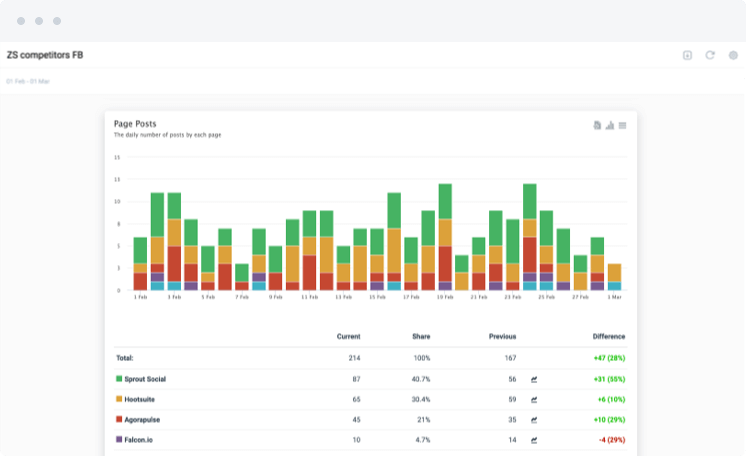The height and width of the screenshot is (456, 746).
Task: Select the Sprout Social label
Action: tap(145, 379)
